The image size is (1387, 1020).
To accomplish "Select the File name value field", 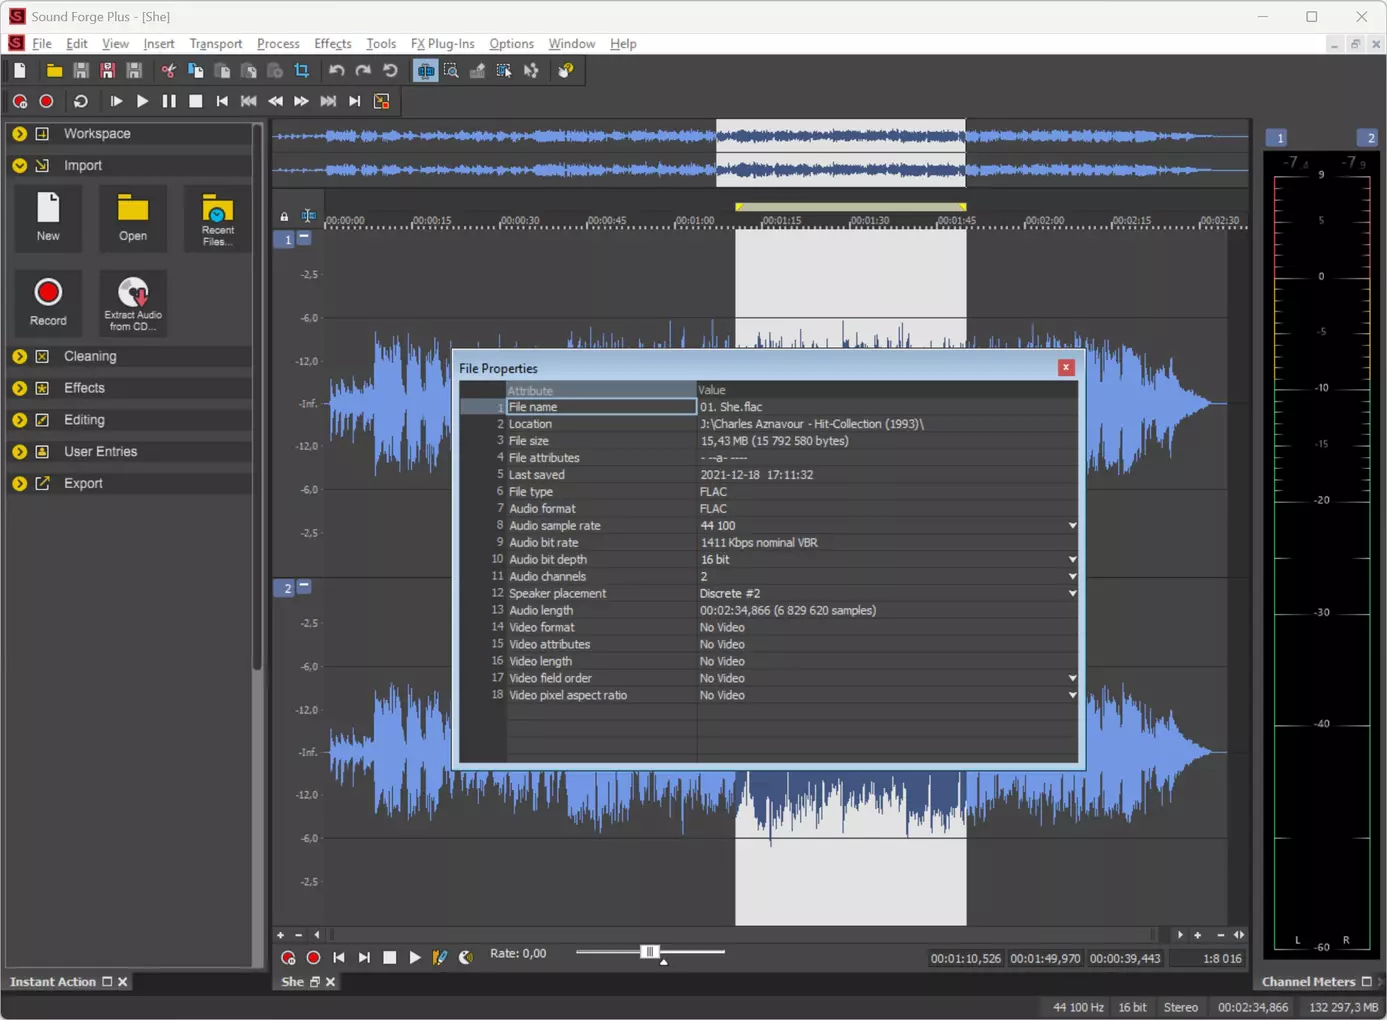I will click(887, 407).
